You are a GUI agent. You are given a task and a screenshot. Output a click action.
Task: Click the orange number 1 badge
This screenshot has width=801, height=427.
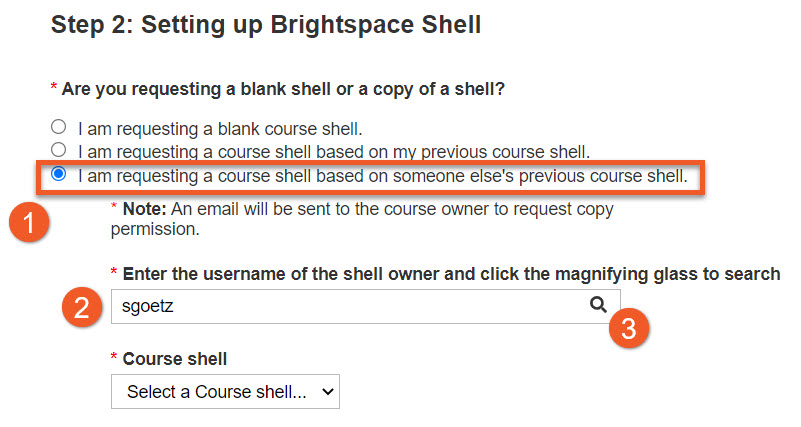pyautogui.click(x=31, y=222)
